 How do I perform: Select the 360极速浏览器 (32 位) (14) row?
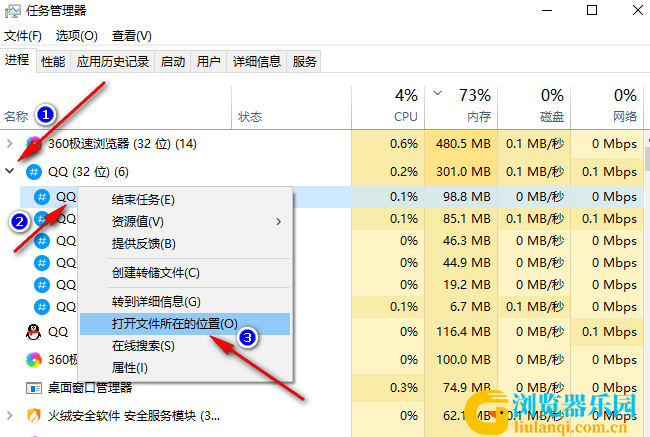click(x=175, y=144)
